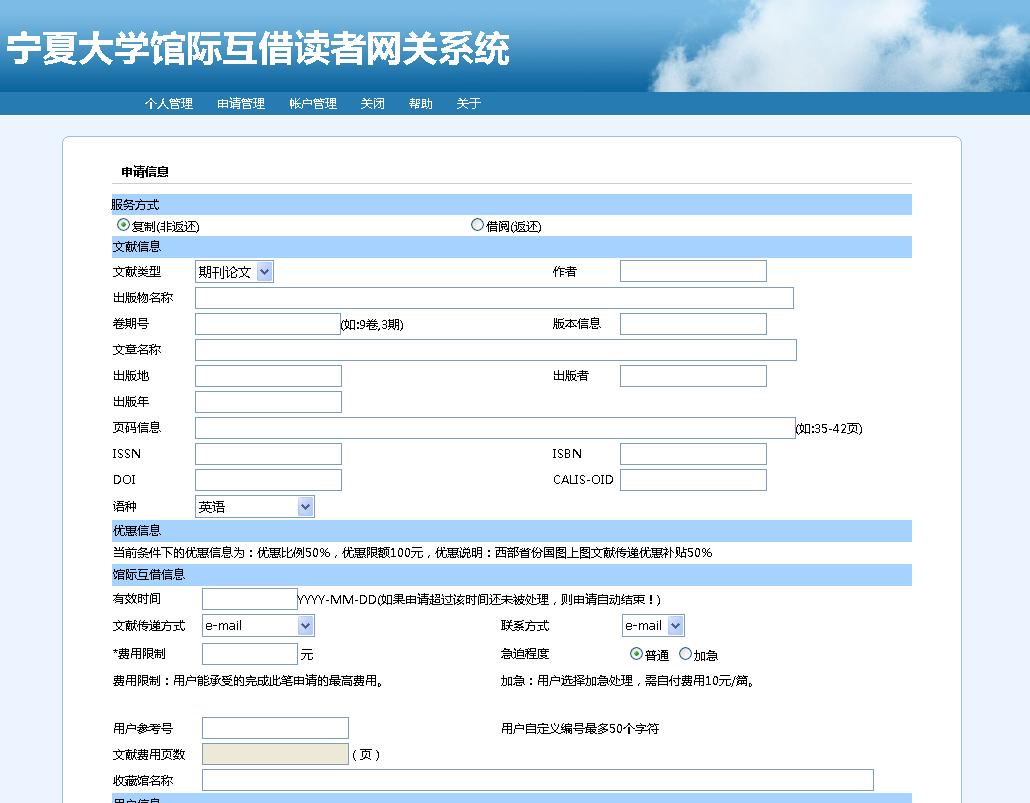This screenshot has height=803, width=1030.
Task: Click the CALIS-OID input field
Action: point(693,480)
